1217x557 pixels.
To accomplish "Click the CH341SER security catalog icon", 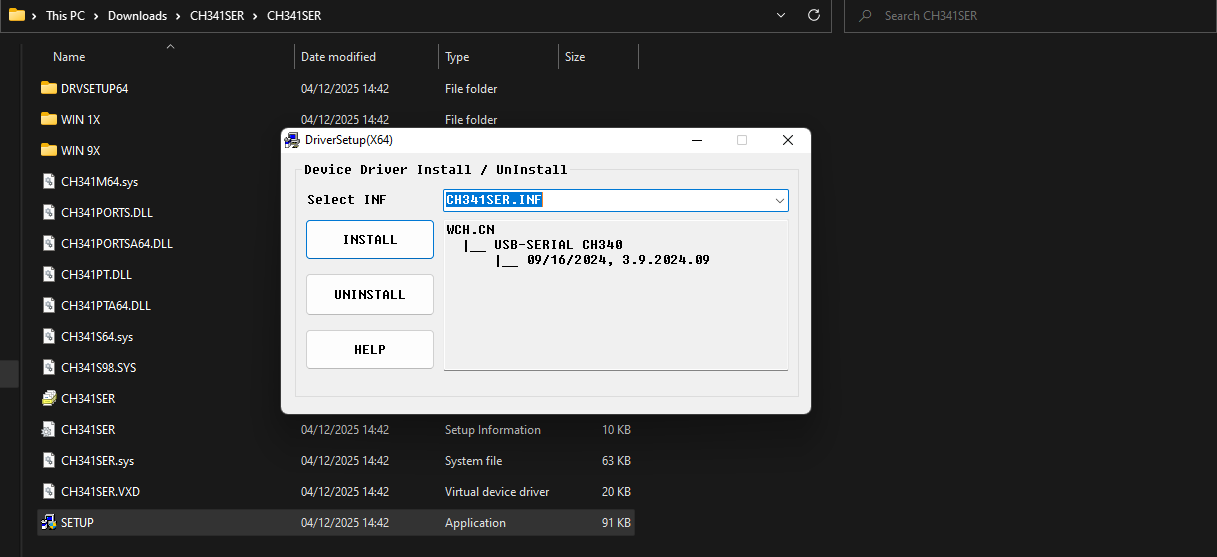I will pyautogui.click(x=49, y=398).
